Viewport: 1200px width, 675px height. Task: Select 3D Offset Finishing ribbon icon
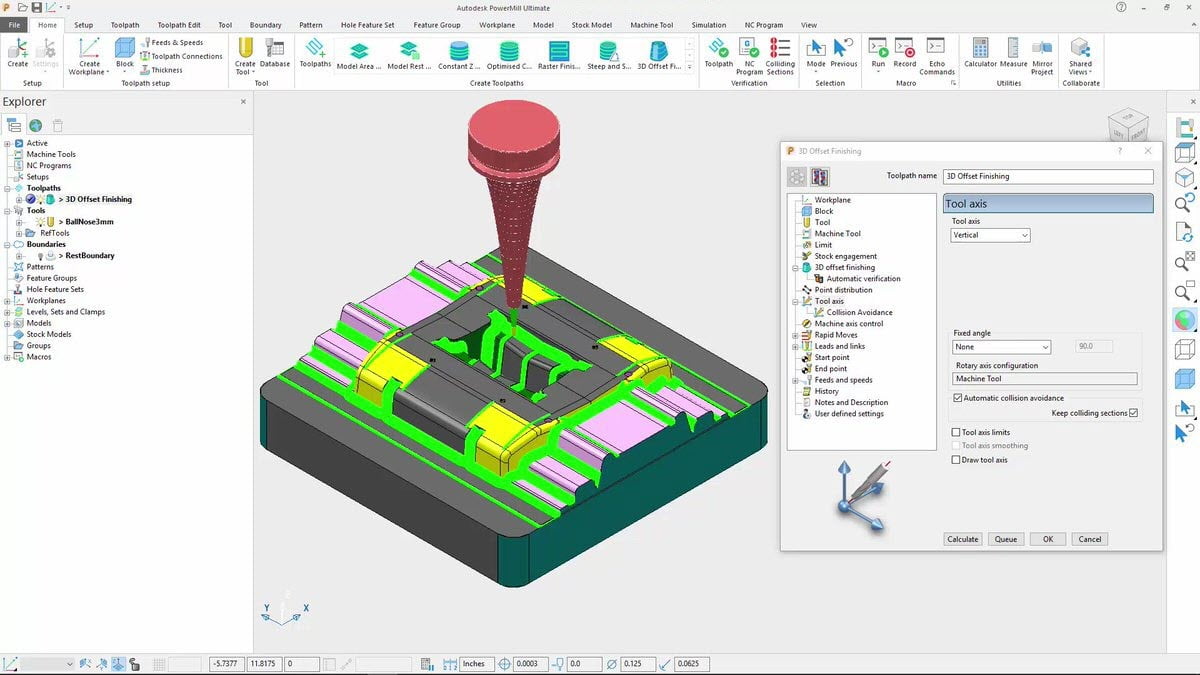659,55
